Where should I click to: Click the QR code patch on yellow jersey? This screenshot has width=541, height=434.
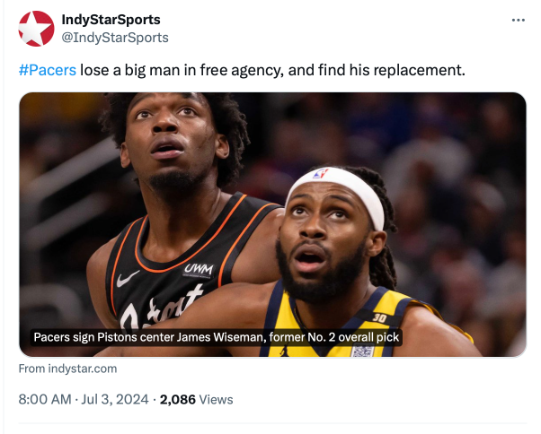point(362,351)
